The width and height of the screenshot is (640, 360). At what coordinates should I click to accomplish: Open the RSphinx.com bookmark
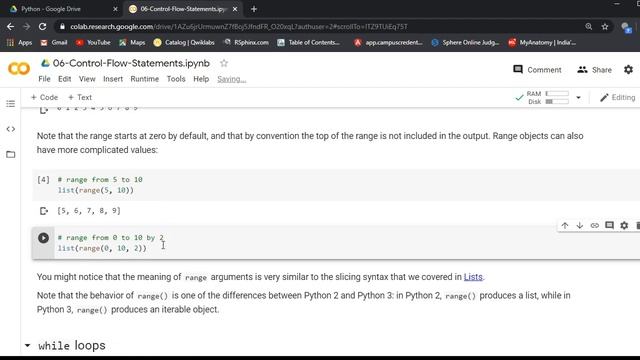(246, 42)
